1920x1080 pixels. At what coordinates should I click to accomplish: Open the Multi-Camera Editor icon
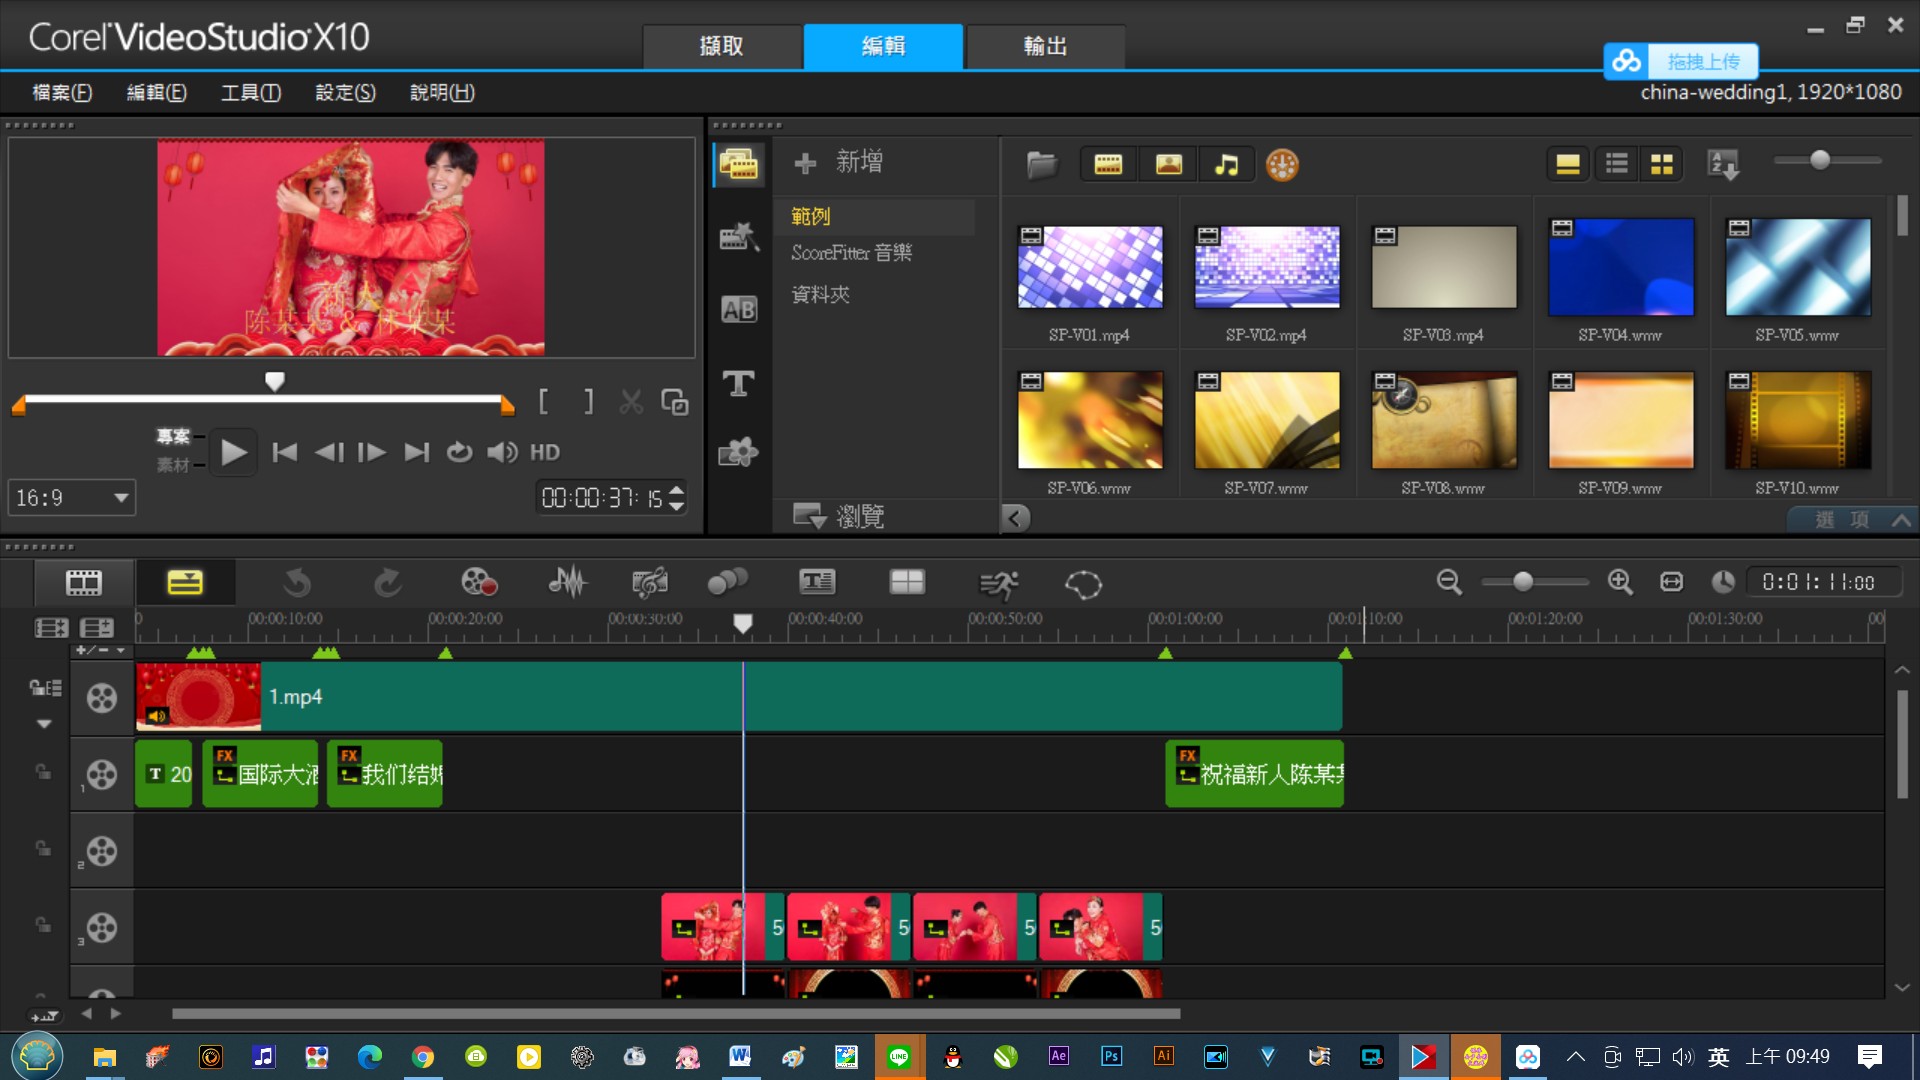tap(907, 583)
